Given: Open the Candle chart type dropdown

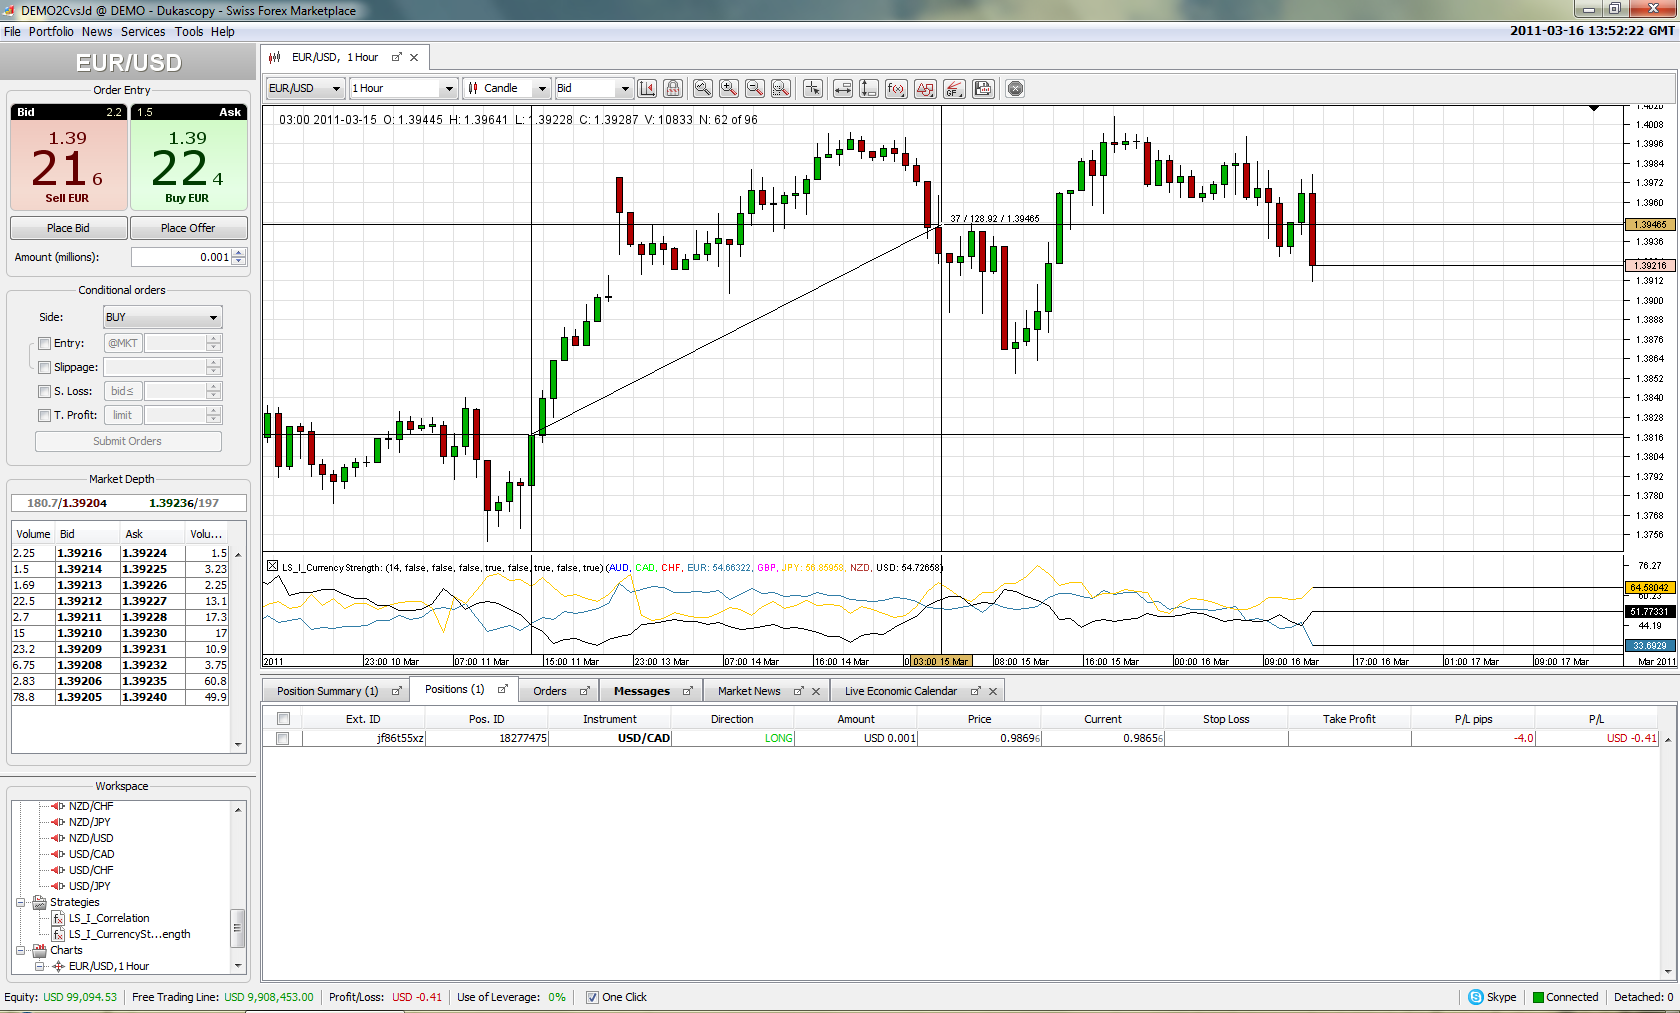Looking at the screenshot, I should click(508, 89).
